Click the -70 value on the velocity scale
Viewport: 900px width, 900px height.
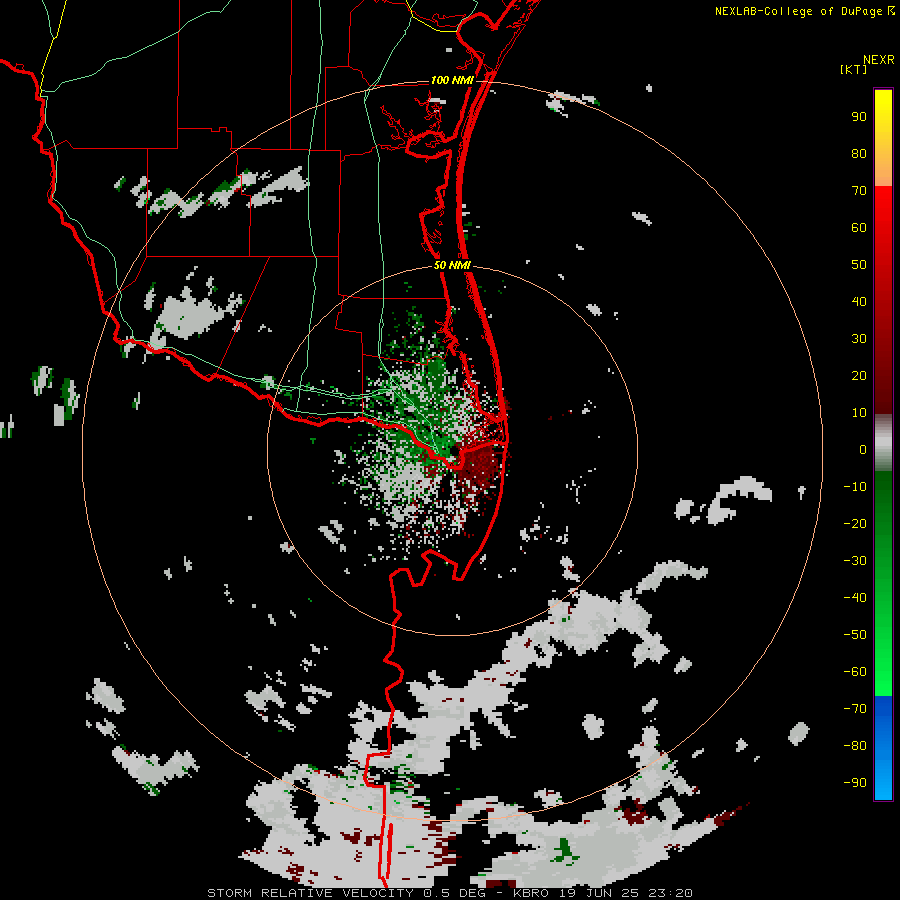pos(855,709)
